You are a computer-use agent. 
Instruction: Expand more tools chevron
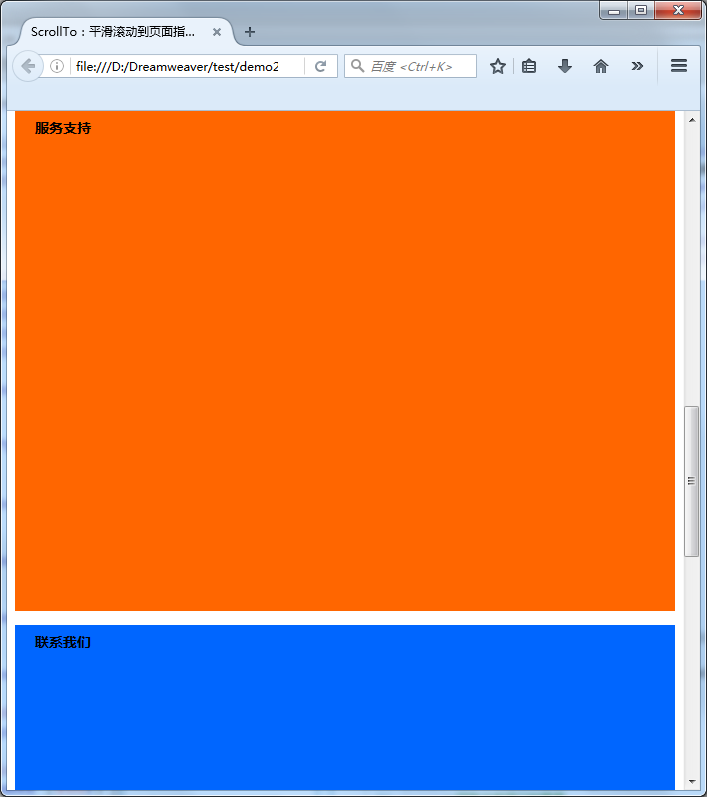tap(637, 66)
